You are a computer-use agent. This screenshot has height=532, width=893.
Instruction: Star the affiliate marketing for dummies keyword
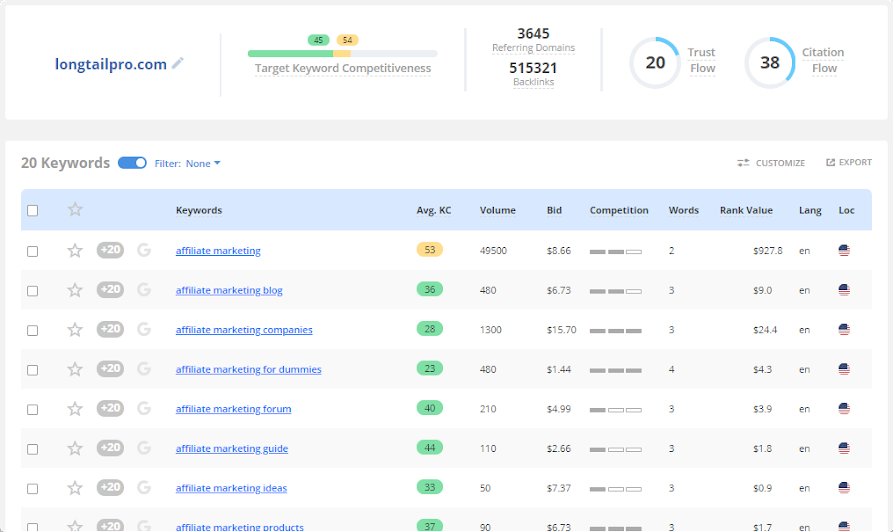tap(75, 369)
